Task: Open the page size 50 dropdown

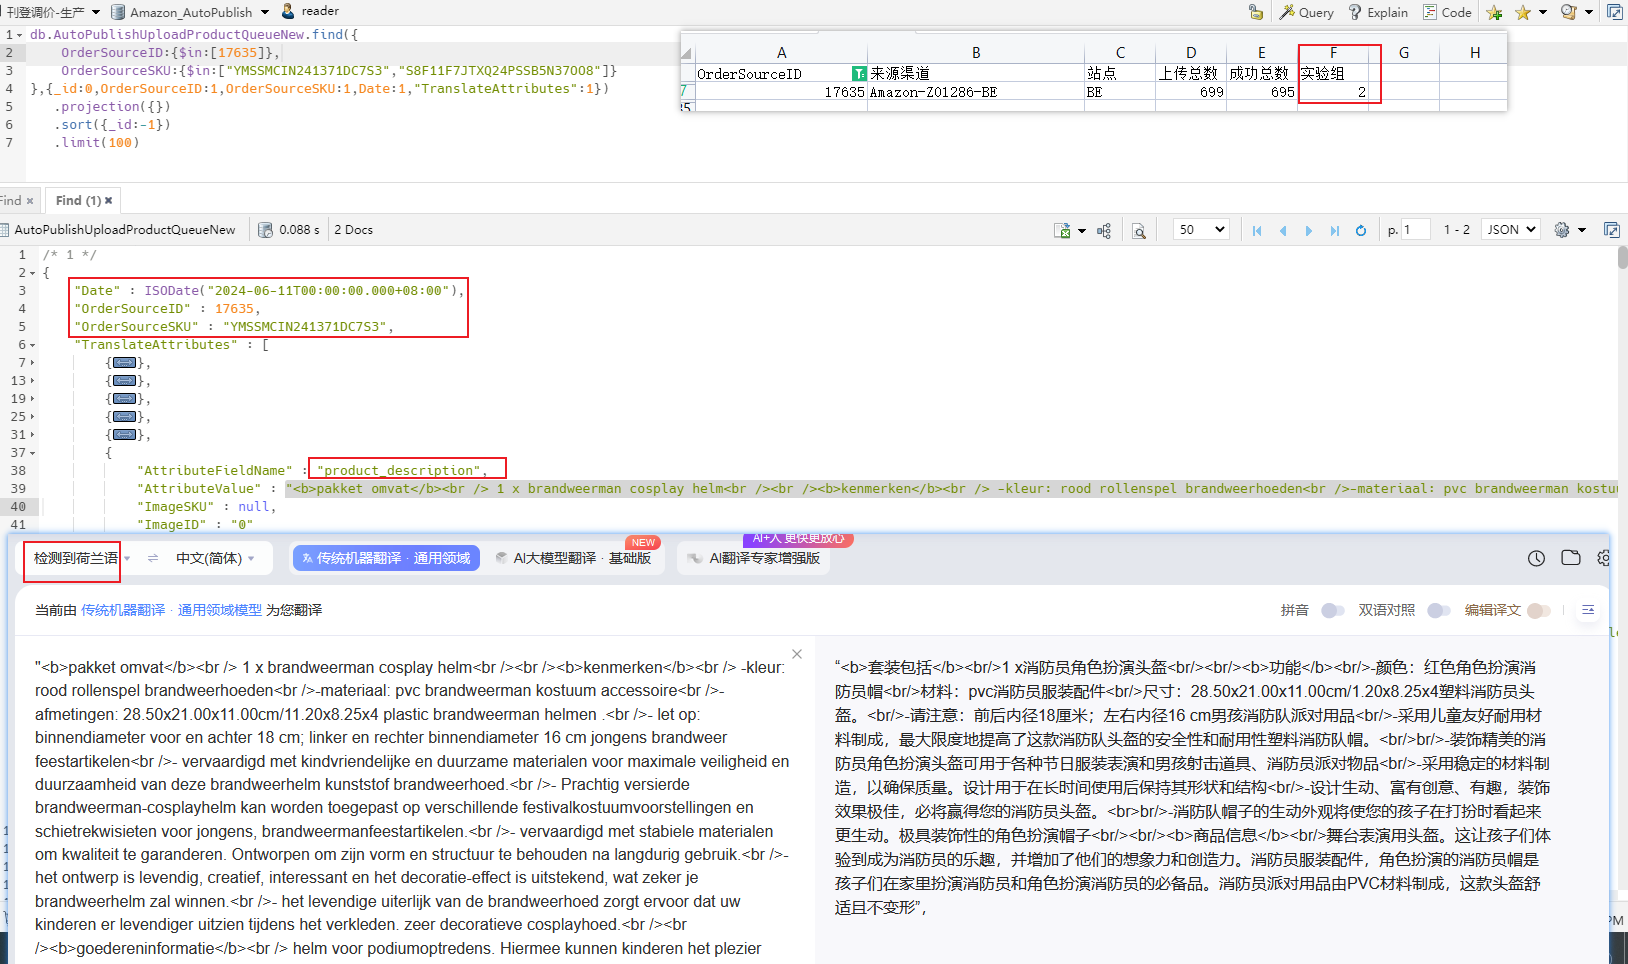Action: click(x=1201, y=230)
